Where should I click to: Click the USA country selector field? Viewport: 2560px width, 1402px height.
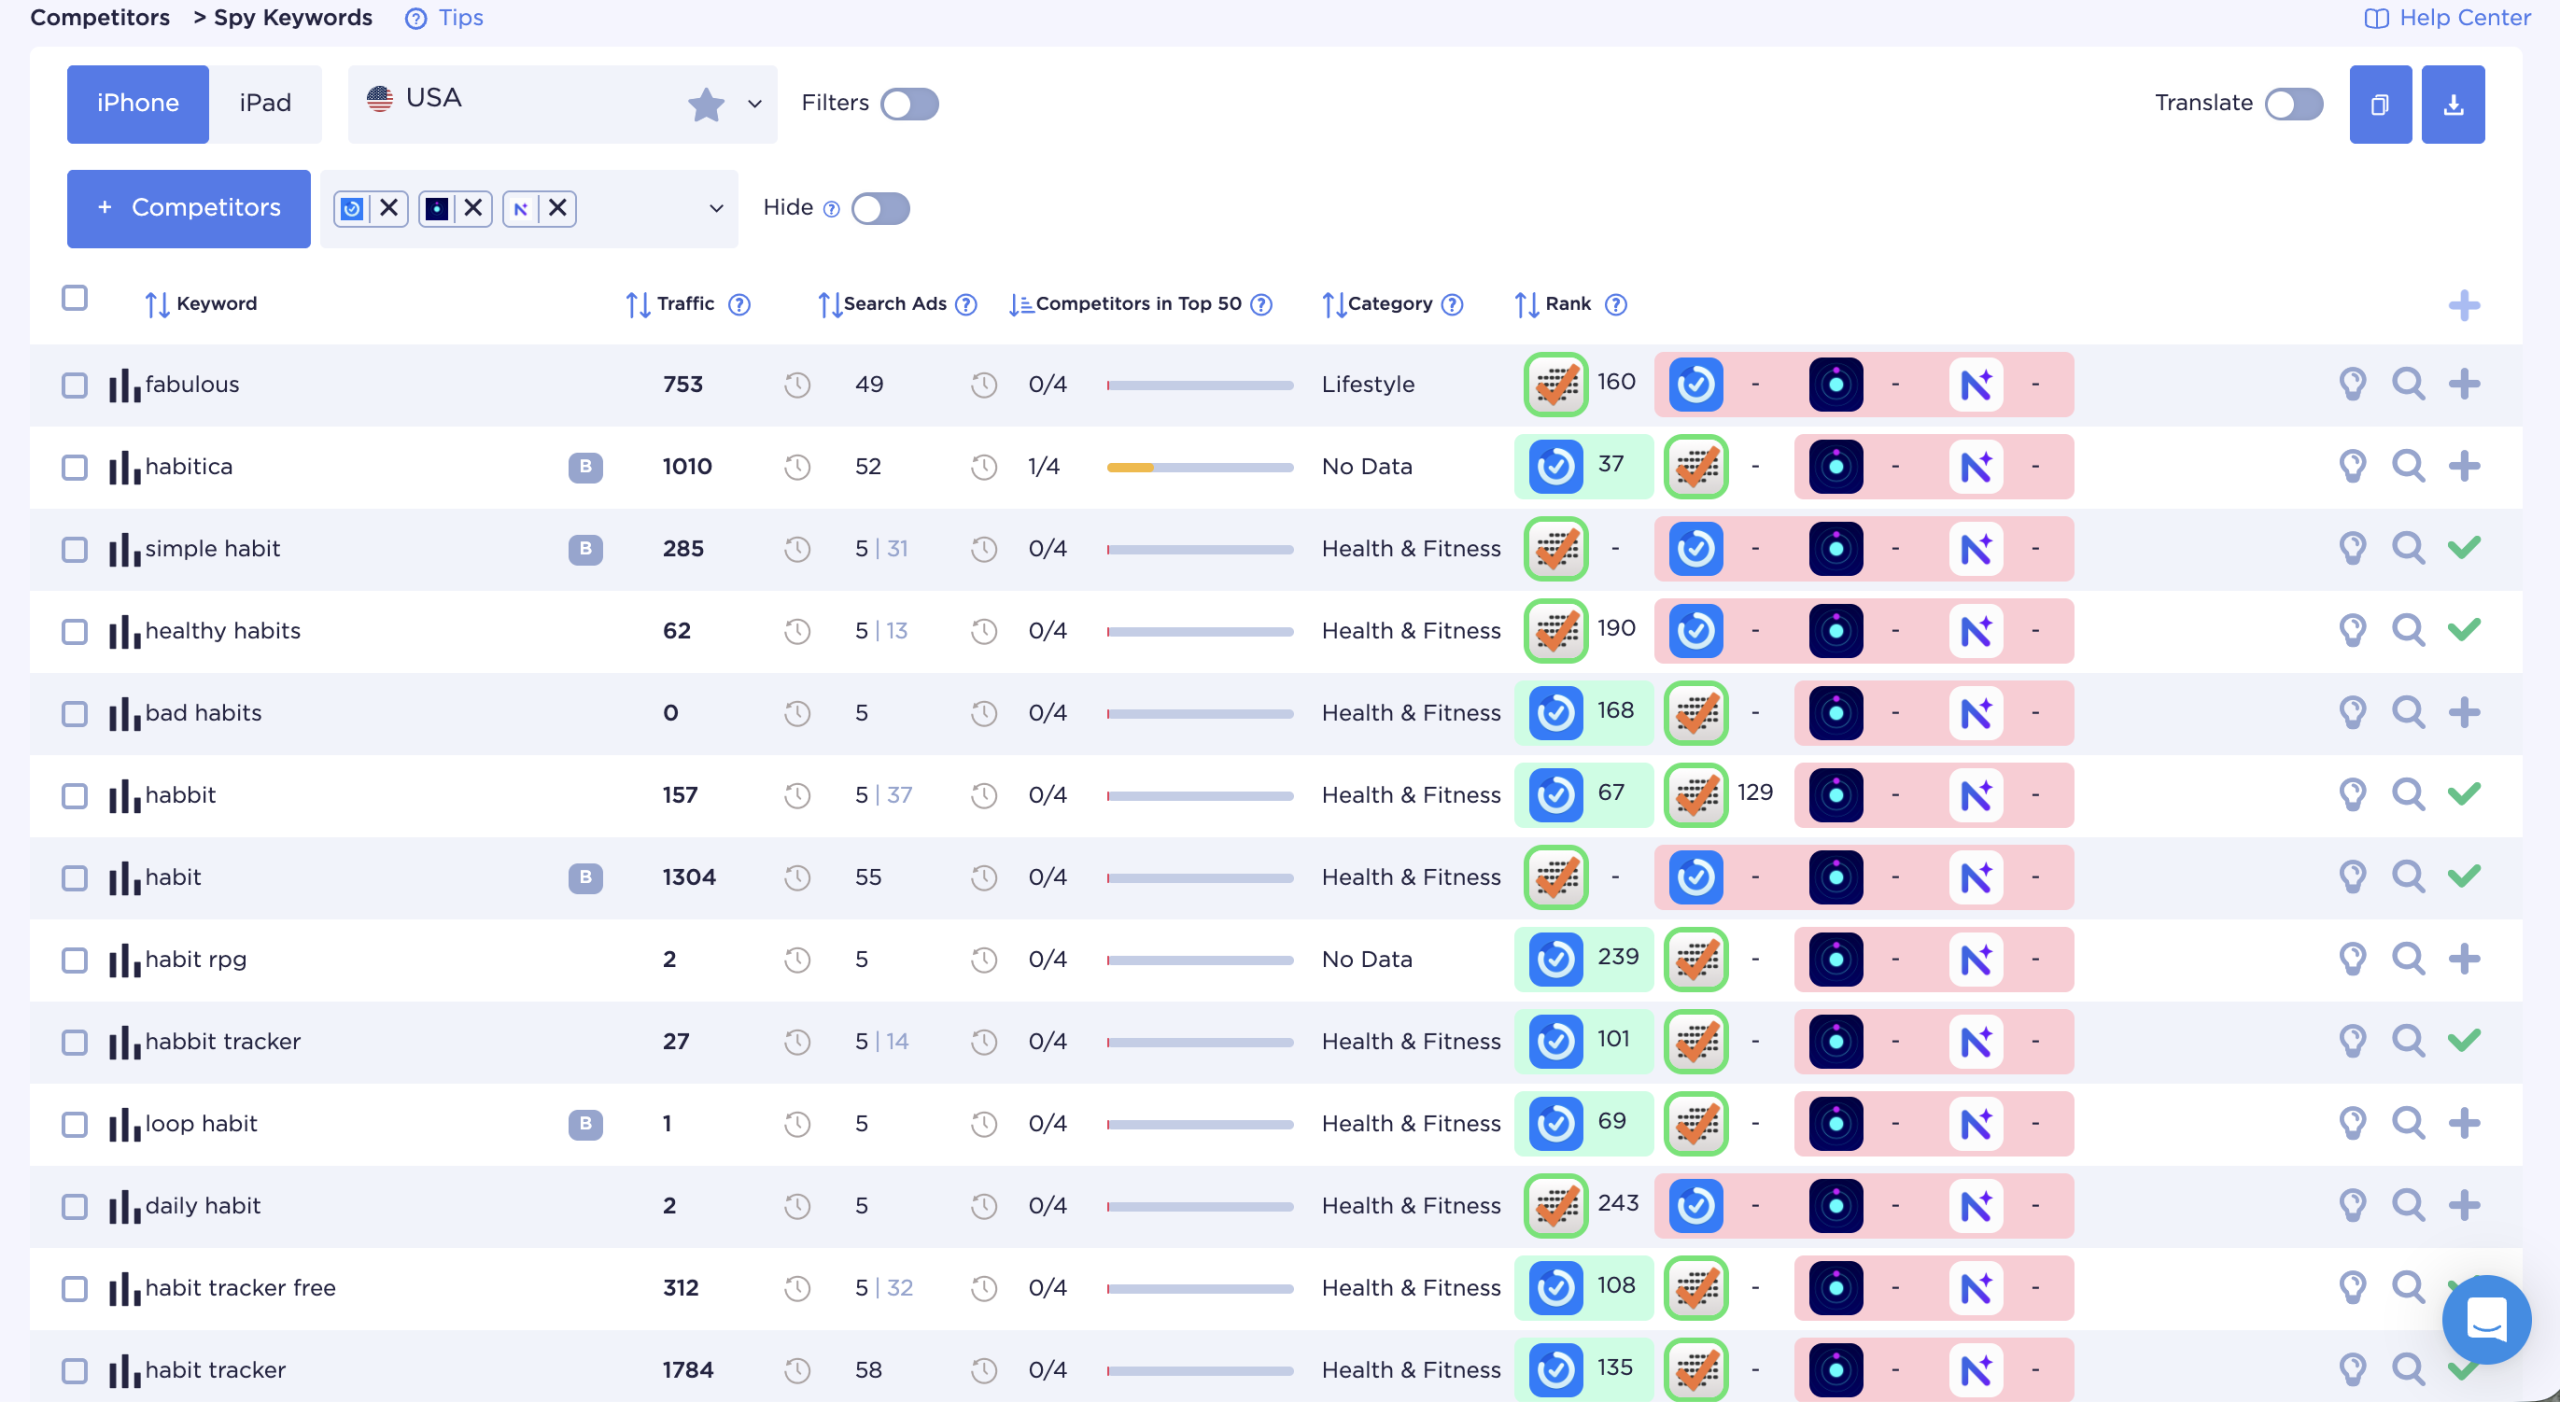[x=562, y=104]
